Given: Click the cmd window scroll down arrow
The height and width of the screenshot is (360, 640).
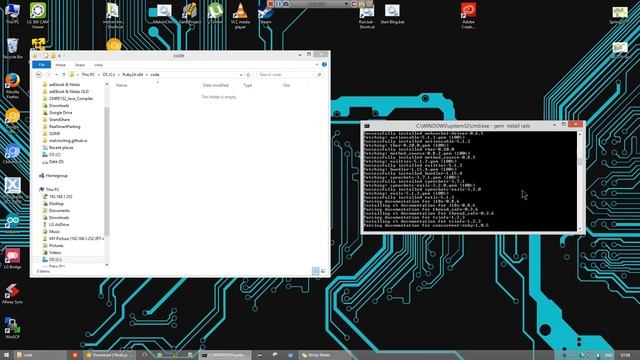Looking at the screenshot, I should click(x=580, y=229).
